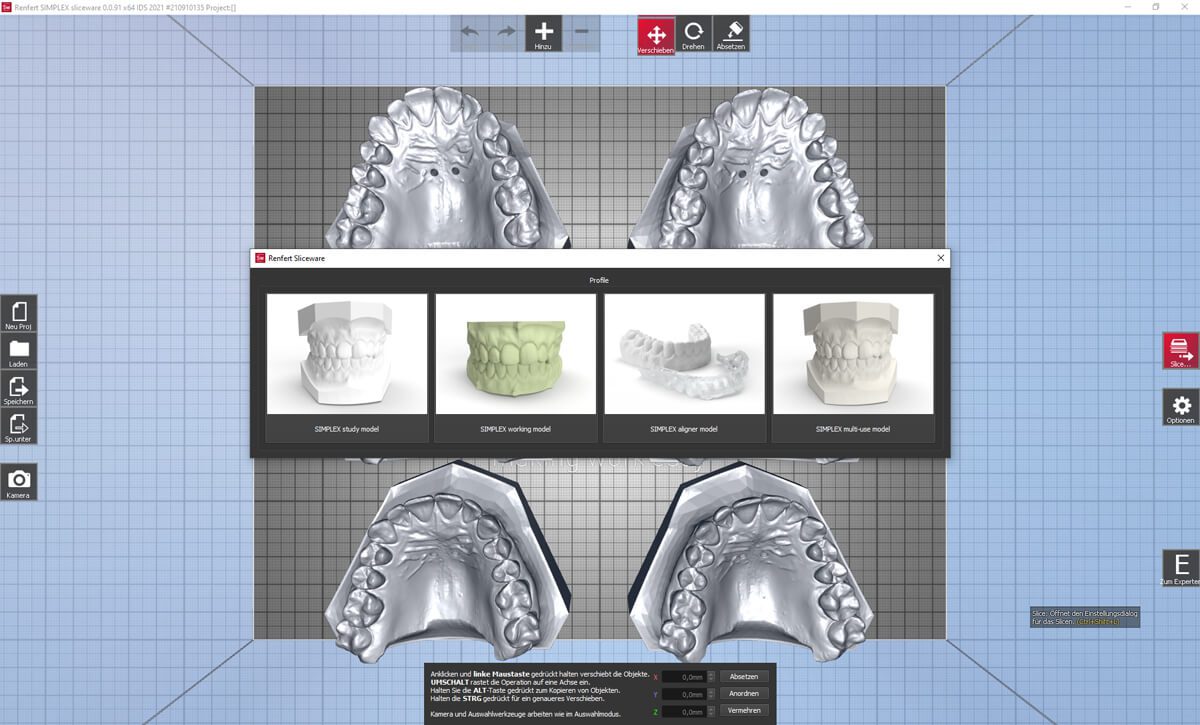
Task: Restore down the sliceware main window
Action: (x=1156, y=6)
